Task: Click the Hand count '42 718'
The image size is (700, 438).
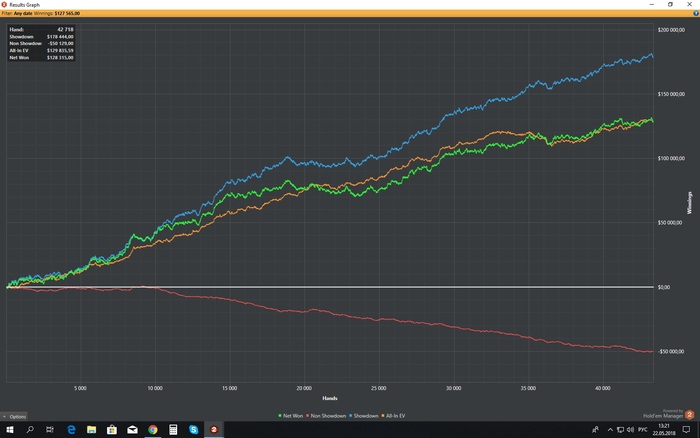Action: tap(65, 29)
